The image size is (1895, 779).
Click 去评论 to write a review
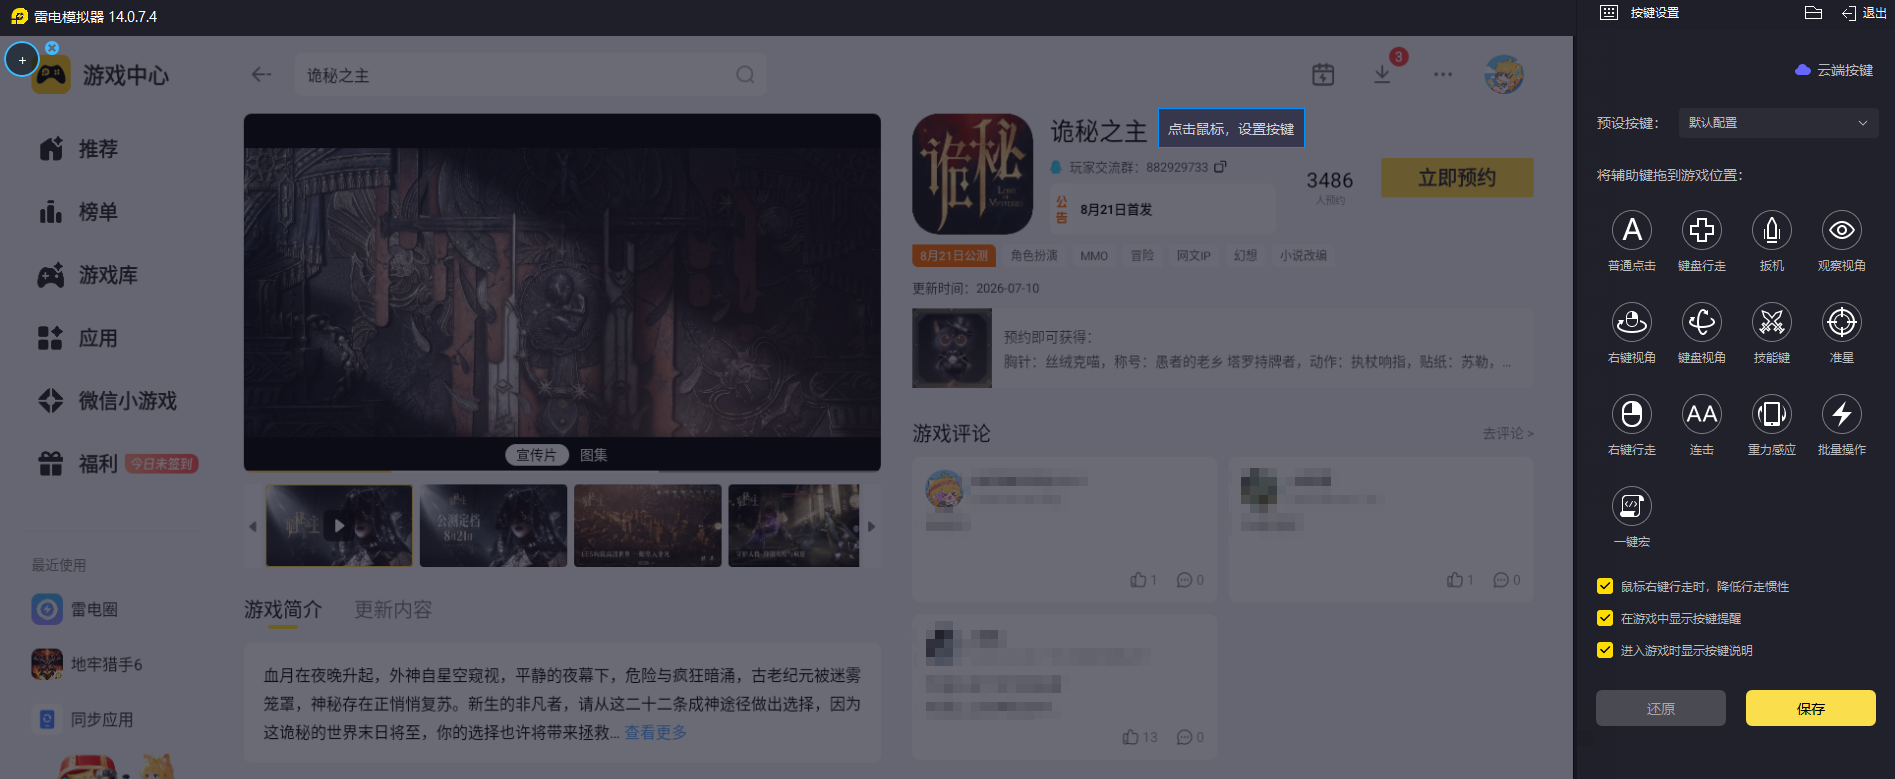[x=1508, y=433]
